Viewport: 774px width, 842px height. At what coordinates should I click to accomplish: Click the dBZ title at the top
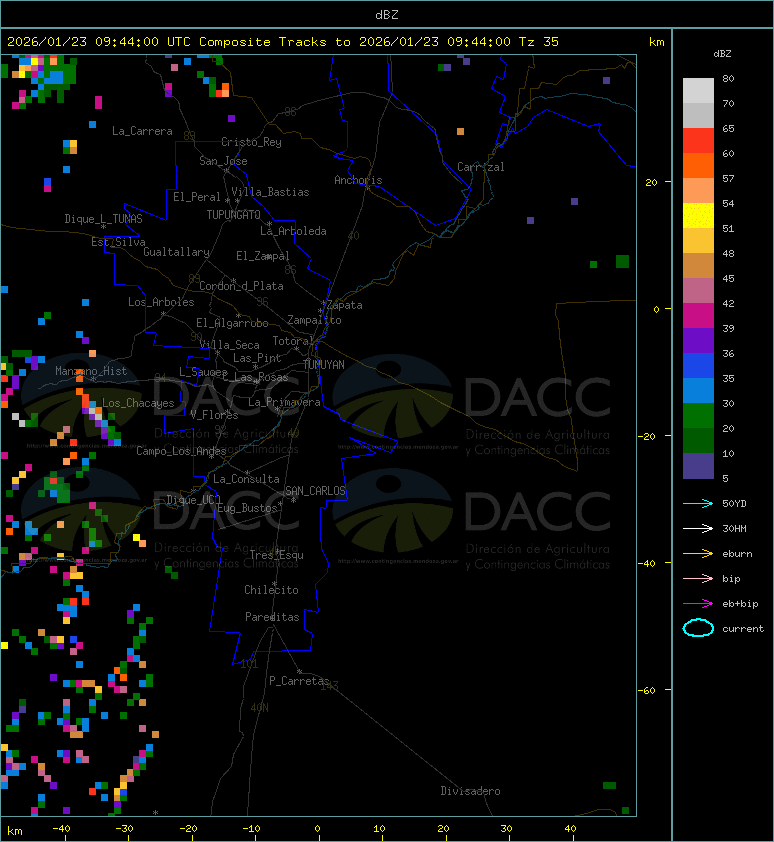387,15
